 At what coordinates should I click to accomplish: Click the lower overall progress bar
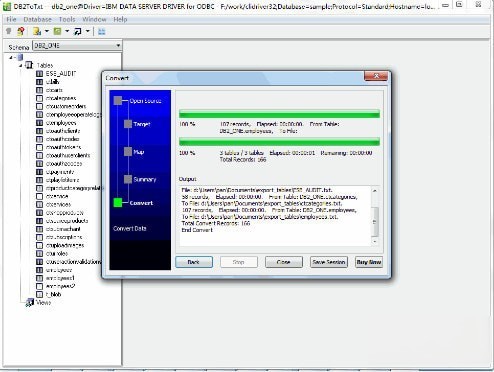click(x=279, y=142)
